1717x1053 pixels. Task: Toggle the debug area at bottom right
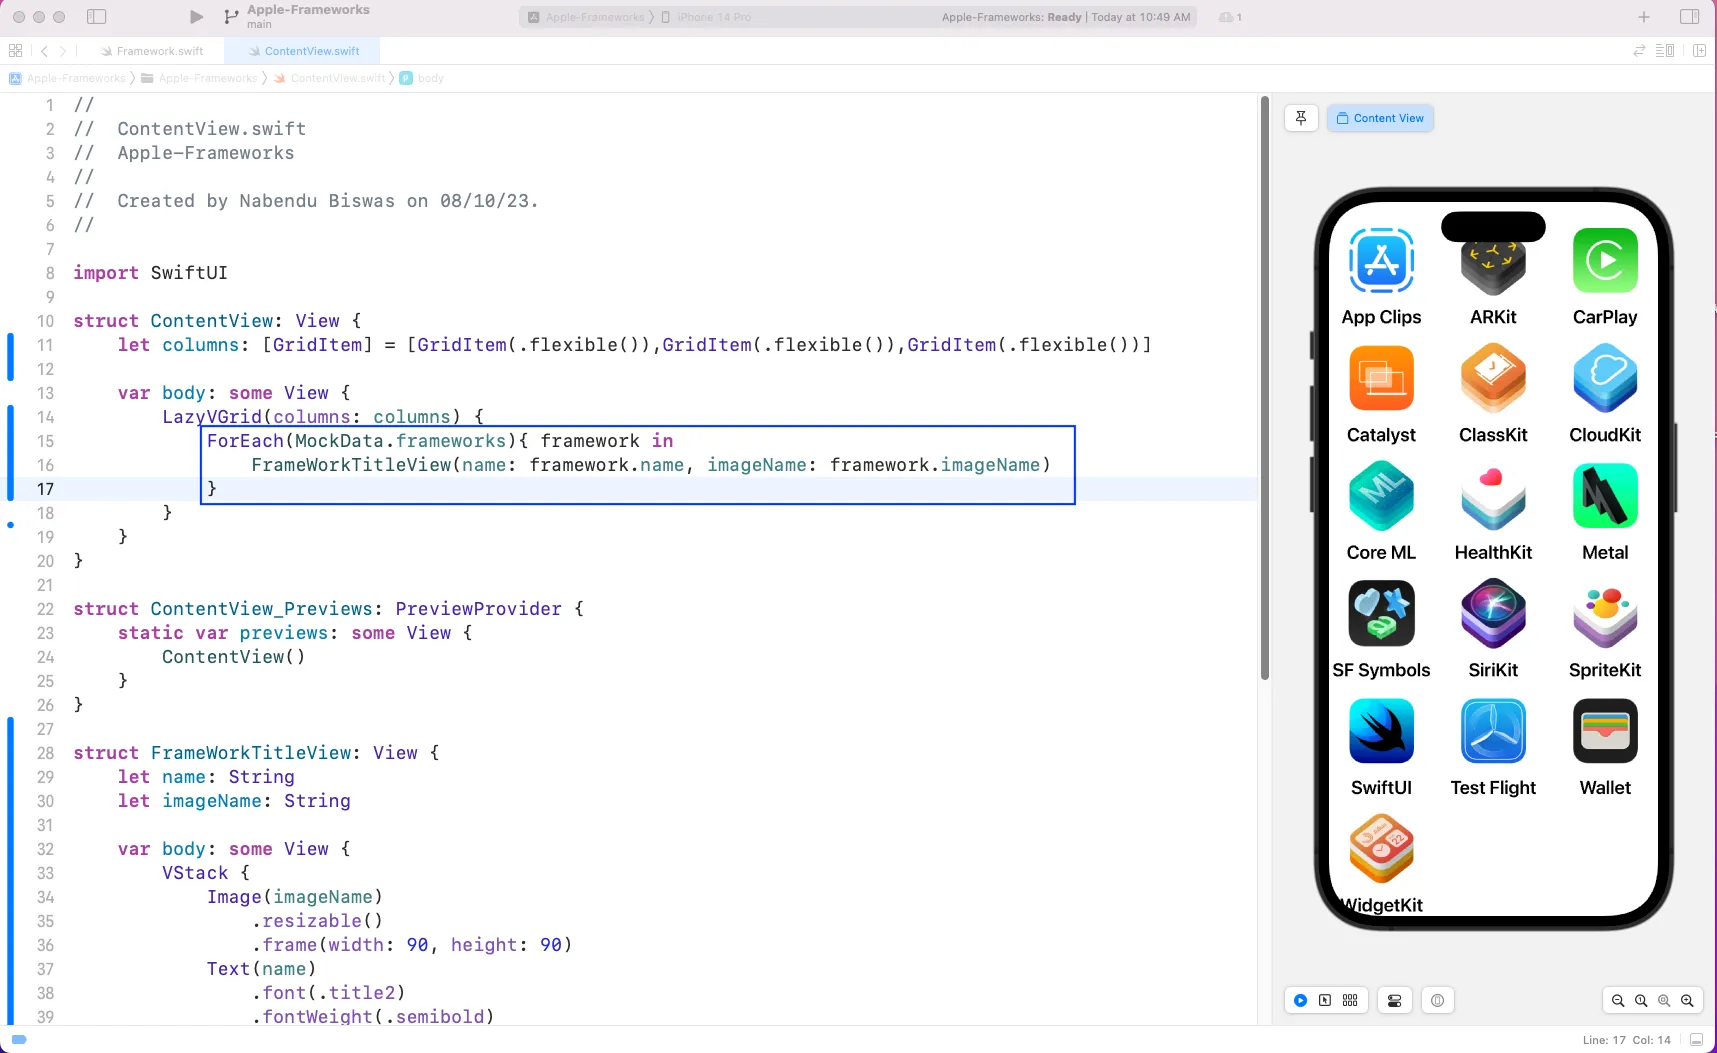(1696, 1040)
